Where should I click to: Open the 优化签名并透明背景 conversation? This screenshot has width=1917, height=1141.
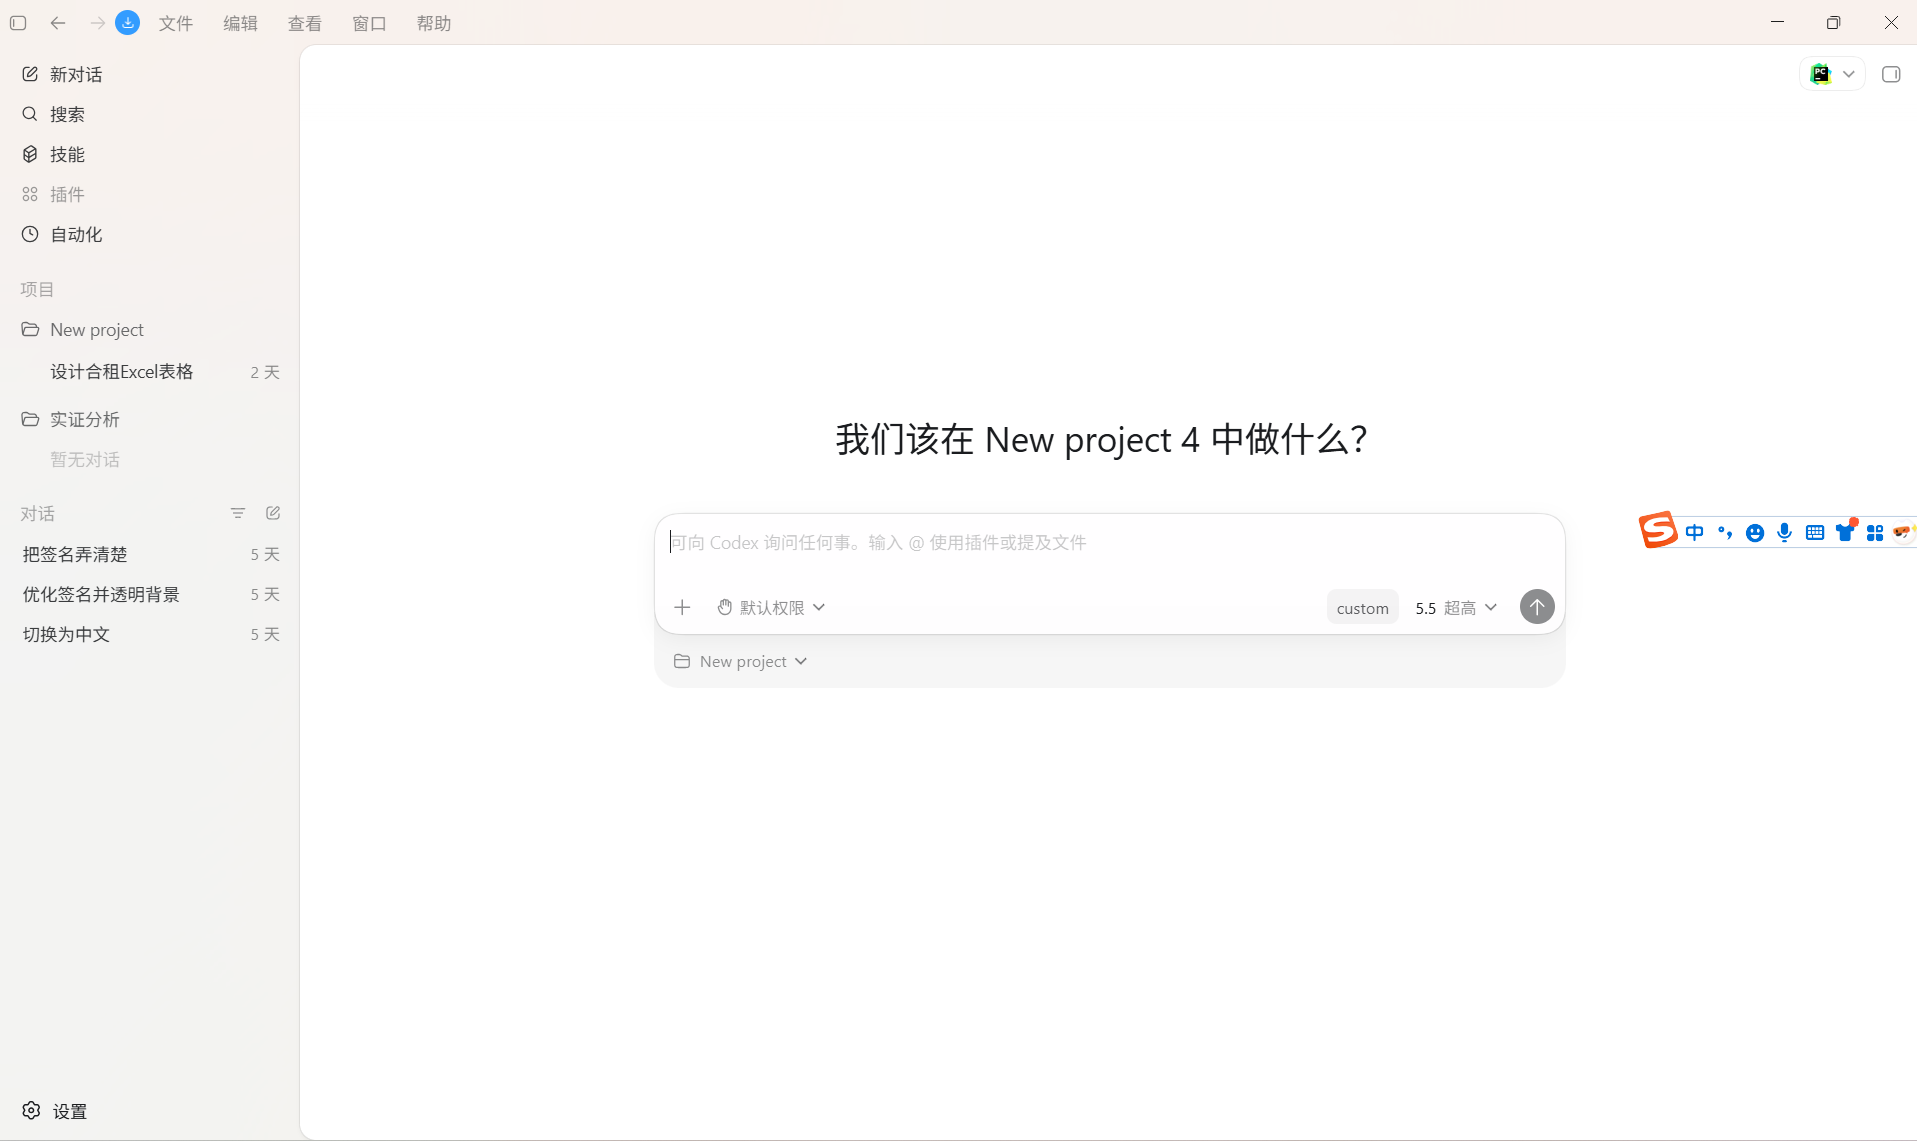point(150,594)
